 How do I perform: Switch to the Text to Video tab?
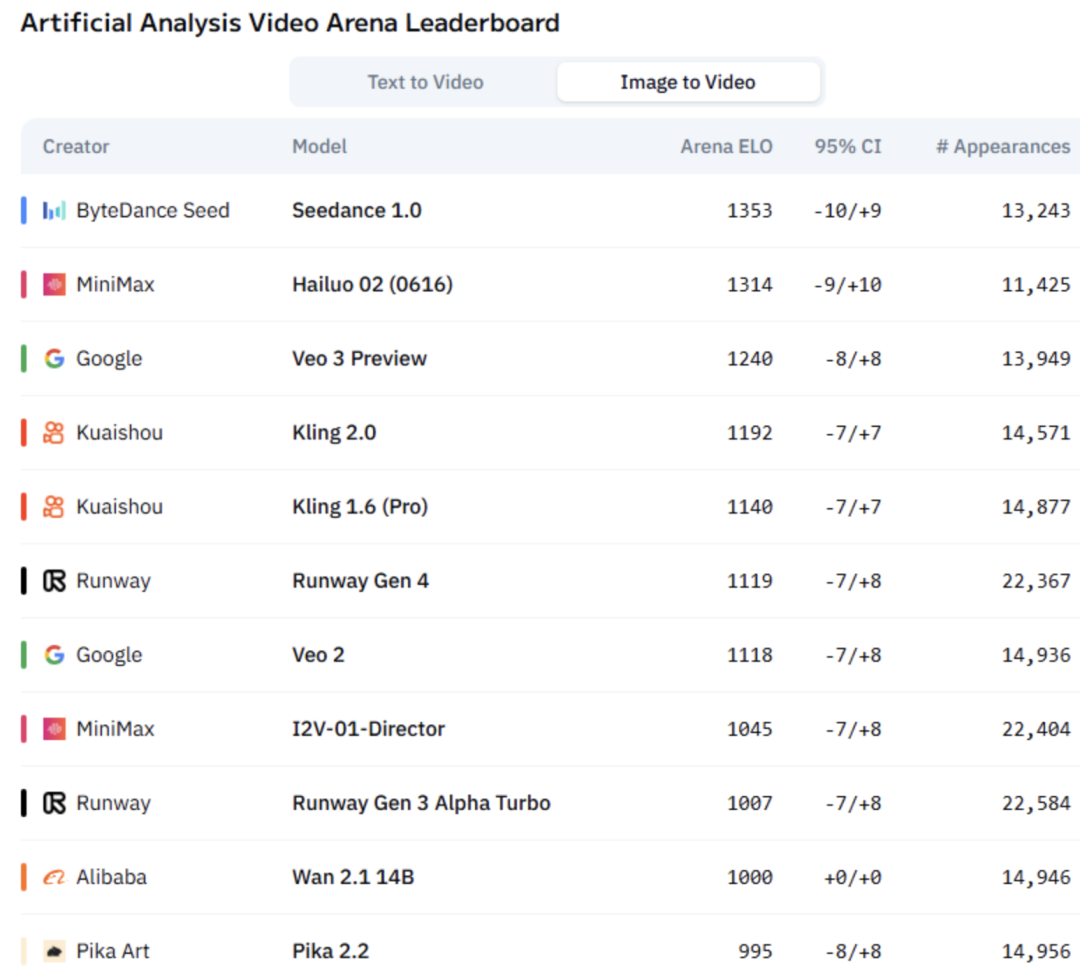425,82
